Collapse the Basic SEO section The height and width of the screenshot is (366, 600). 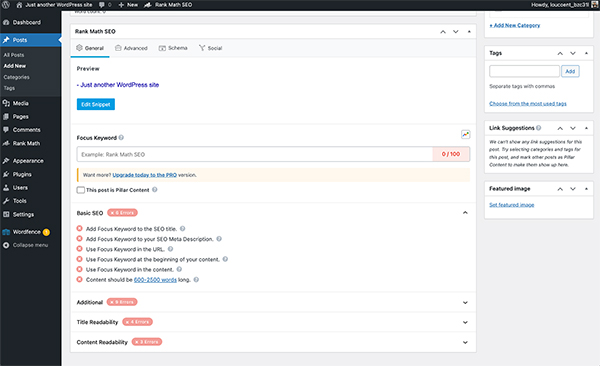tap(465, 212)
